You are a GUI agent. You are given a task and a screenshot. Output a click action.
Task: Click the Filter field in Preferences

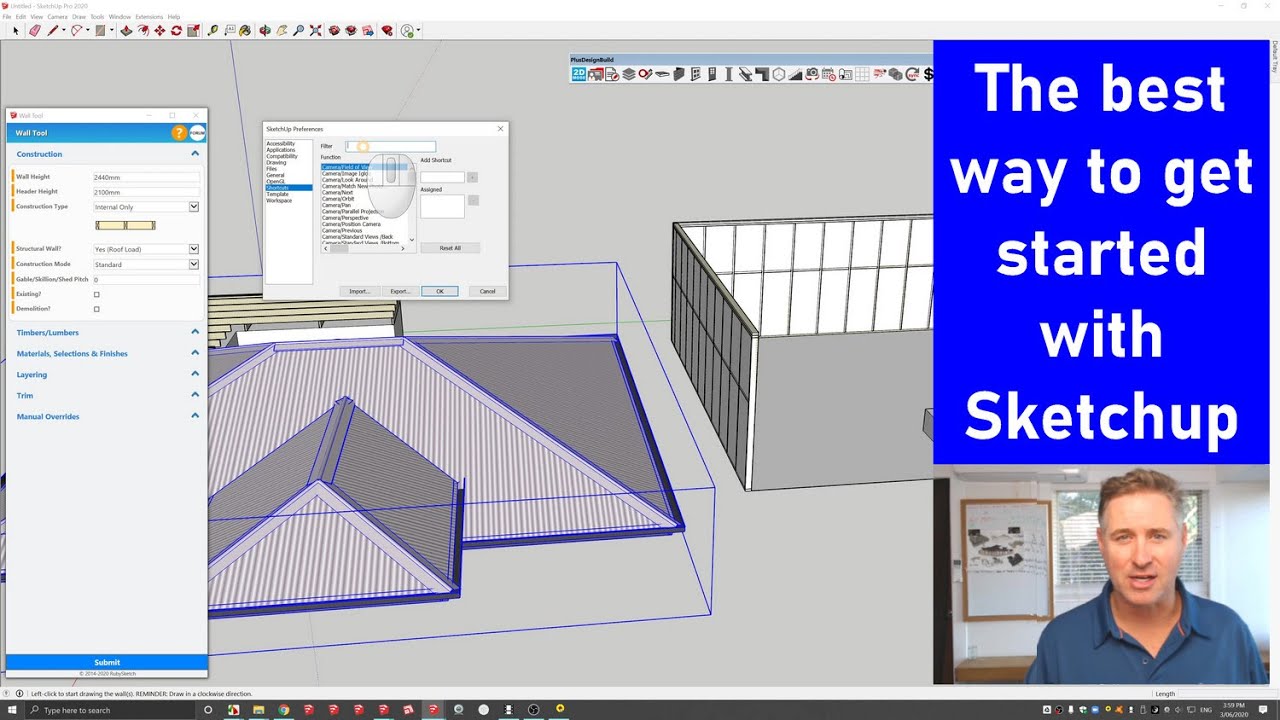(x=391, y=147)
